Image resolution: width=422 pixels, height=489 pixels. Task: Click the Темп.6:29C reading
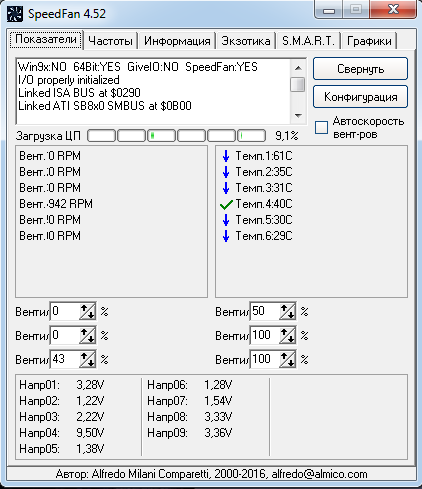click(x=264, y=236)
